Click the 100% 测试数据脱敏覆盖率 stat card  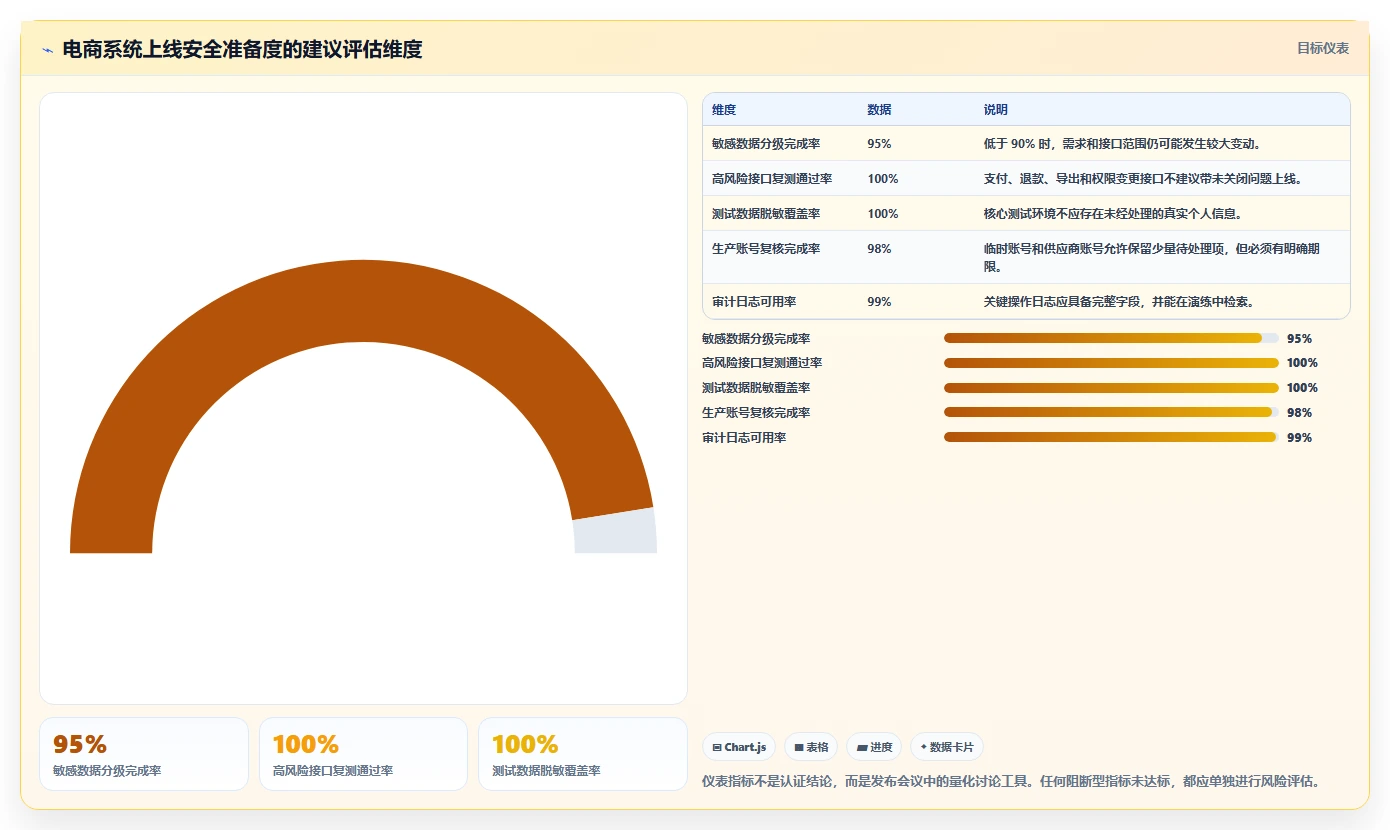coord(583,754)
